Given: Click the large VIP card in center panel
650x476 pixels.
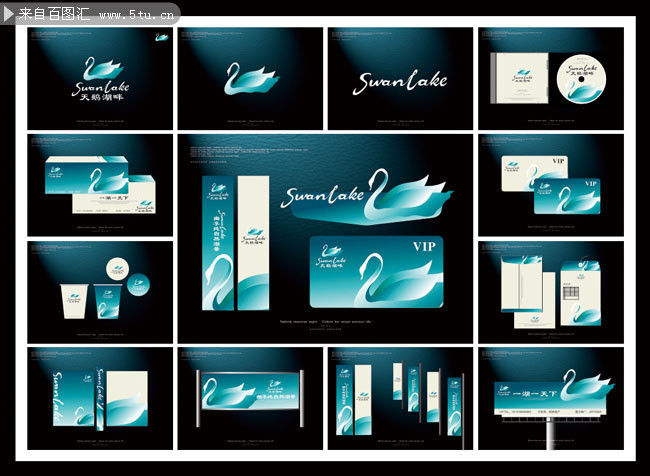Looking at the screenshot, I should pos(376,272).
